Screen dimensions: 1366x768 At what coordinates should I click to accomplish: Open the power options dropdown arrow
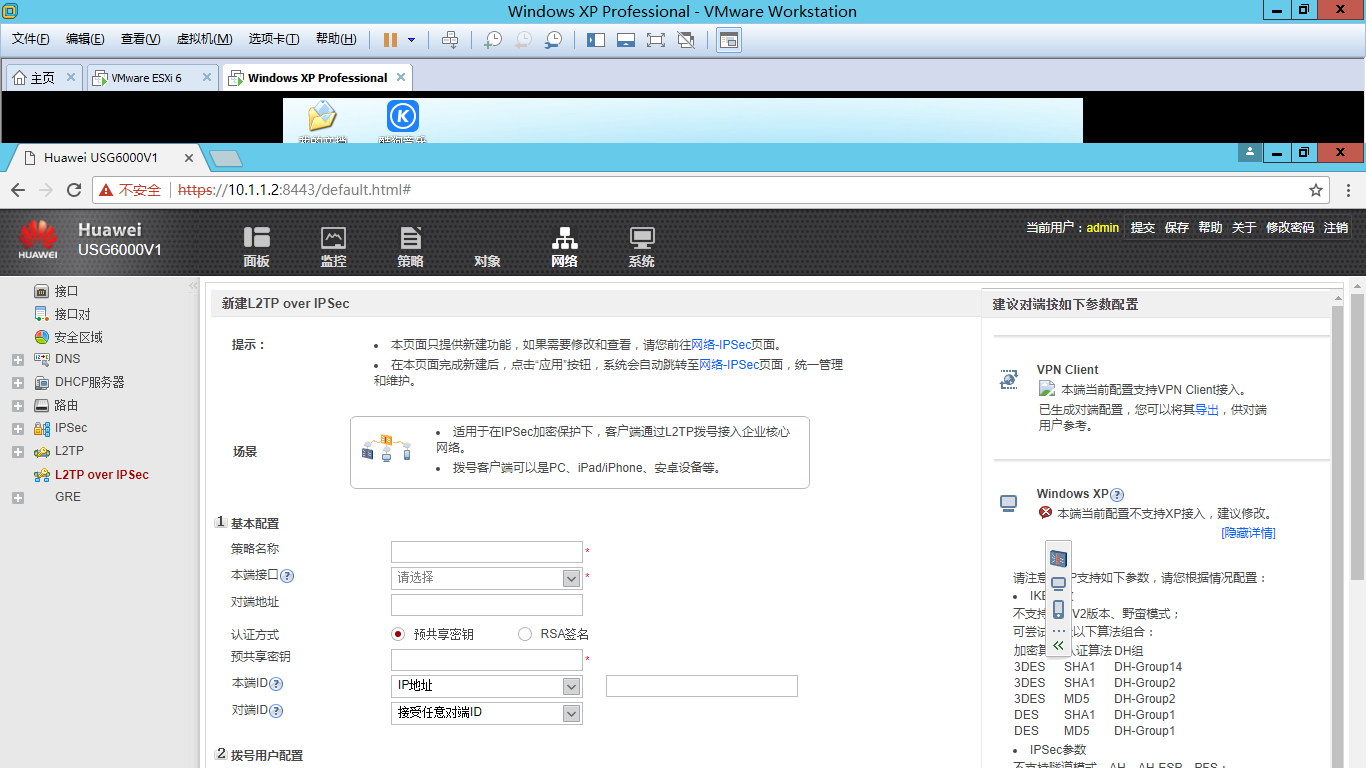tap(411, 40)
